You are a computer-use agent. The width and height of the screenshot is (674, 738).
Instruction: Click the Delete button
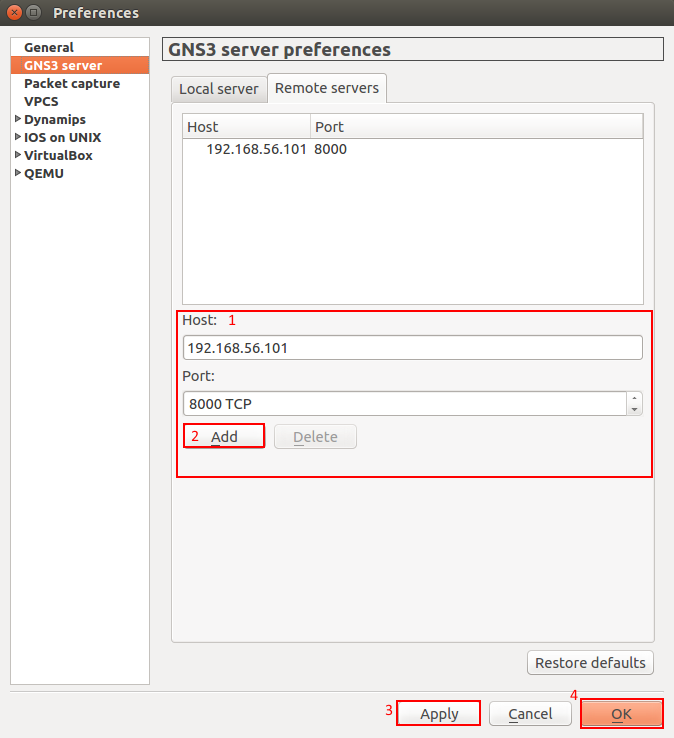coord(315,437)
